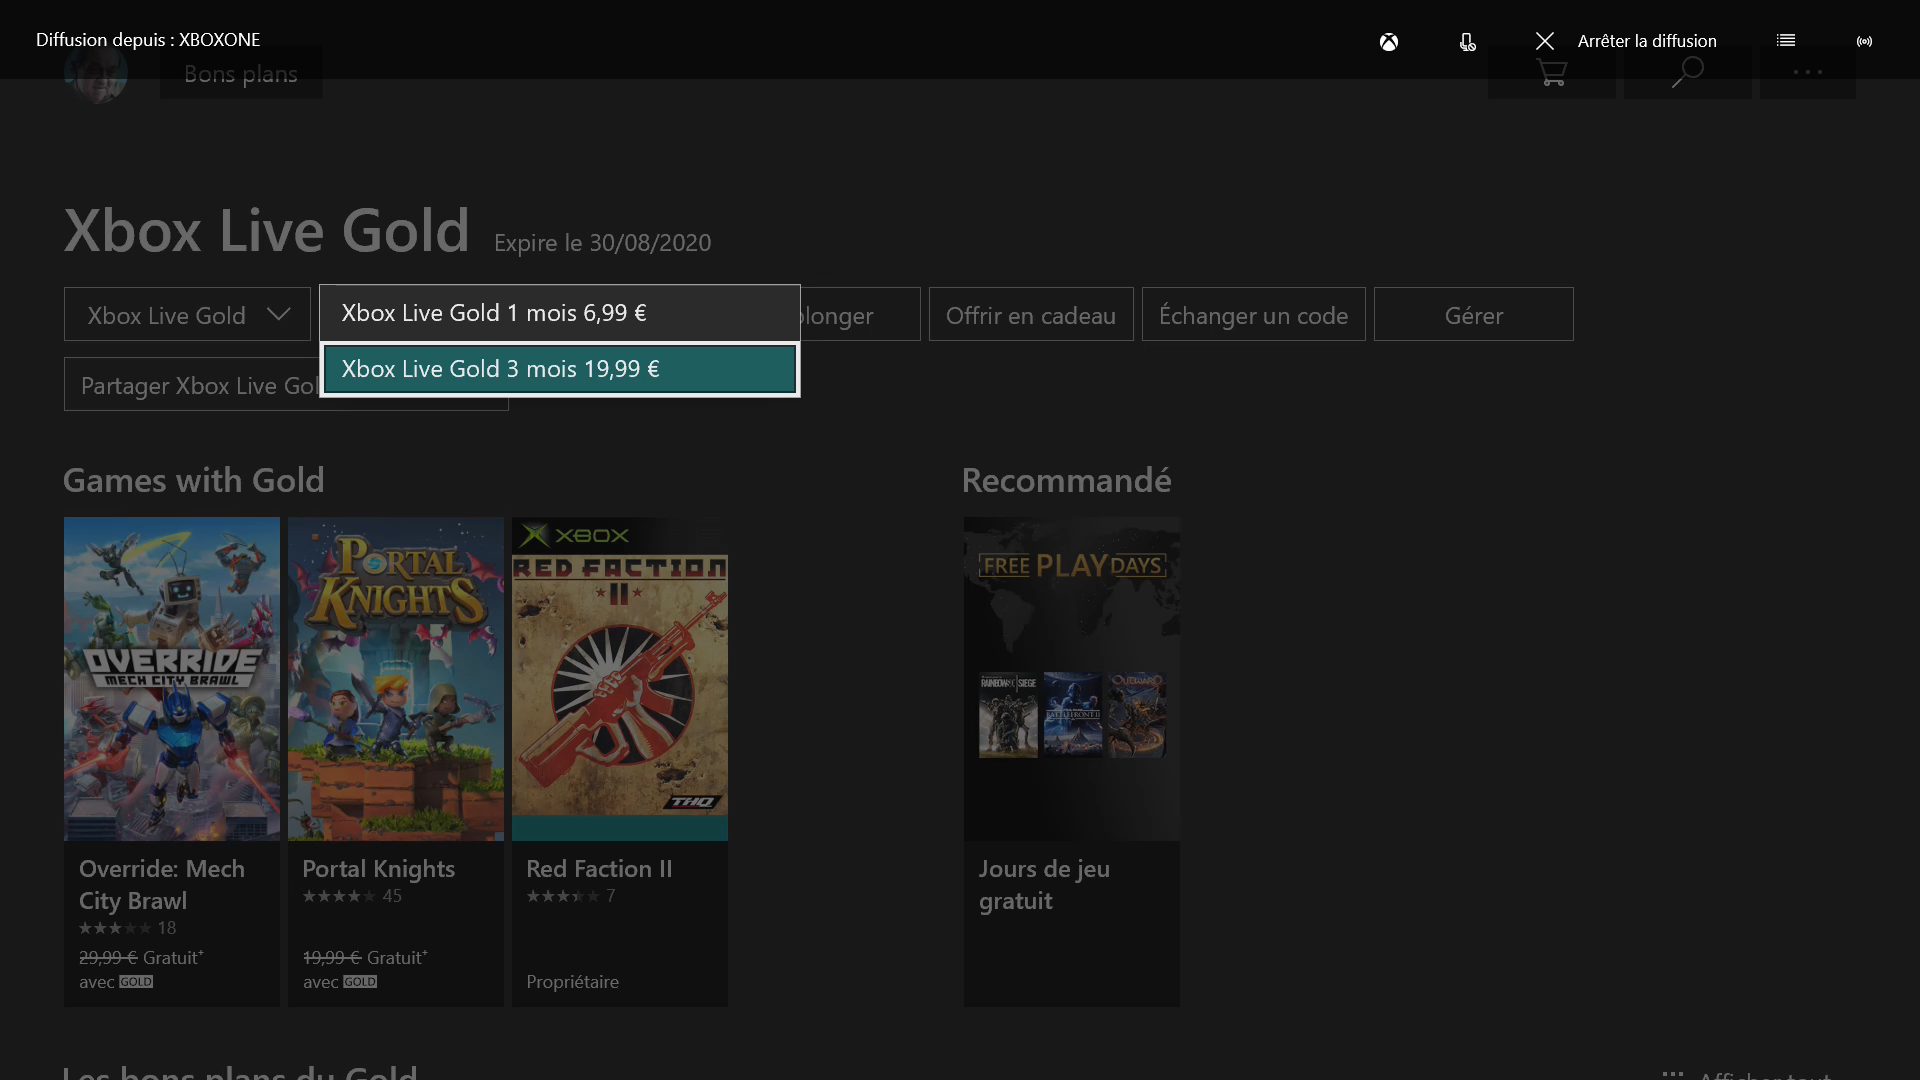Open the shopping cart icon
The width and height of the screenshot is (1920, 1080).
click(x=1552, y=72)
